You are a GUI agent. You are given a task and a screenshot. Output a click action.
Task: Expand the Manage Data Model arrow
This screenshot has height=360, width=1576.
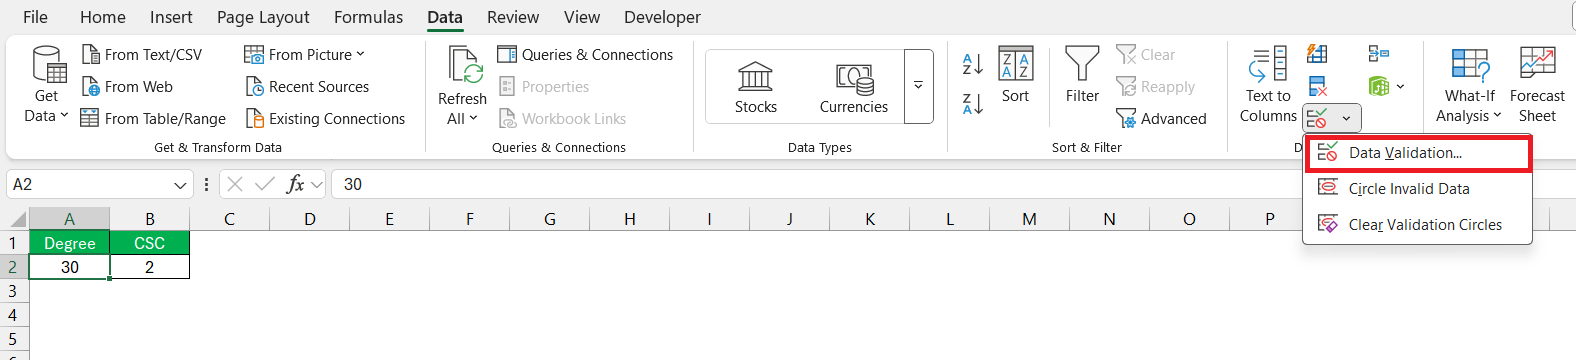pyautogui.click(x=1400, y=87)
